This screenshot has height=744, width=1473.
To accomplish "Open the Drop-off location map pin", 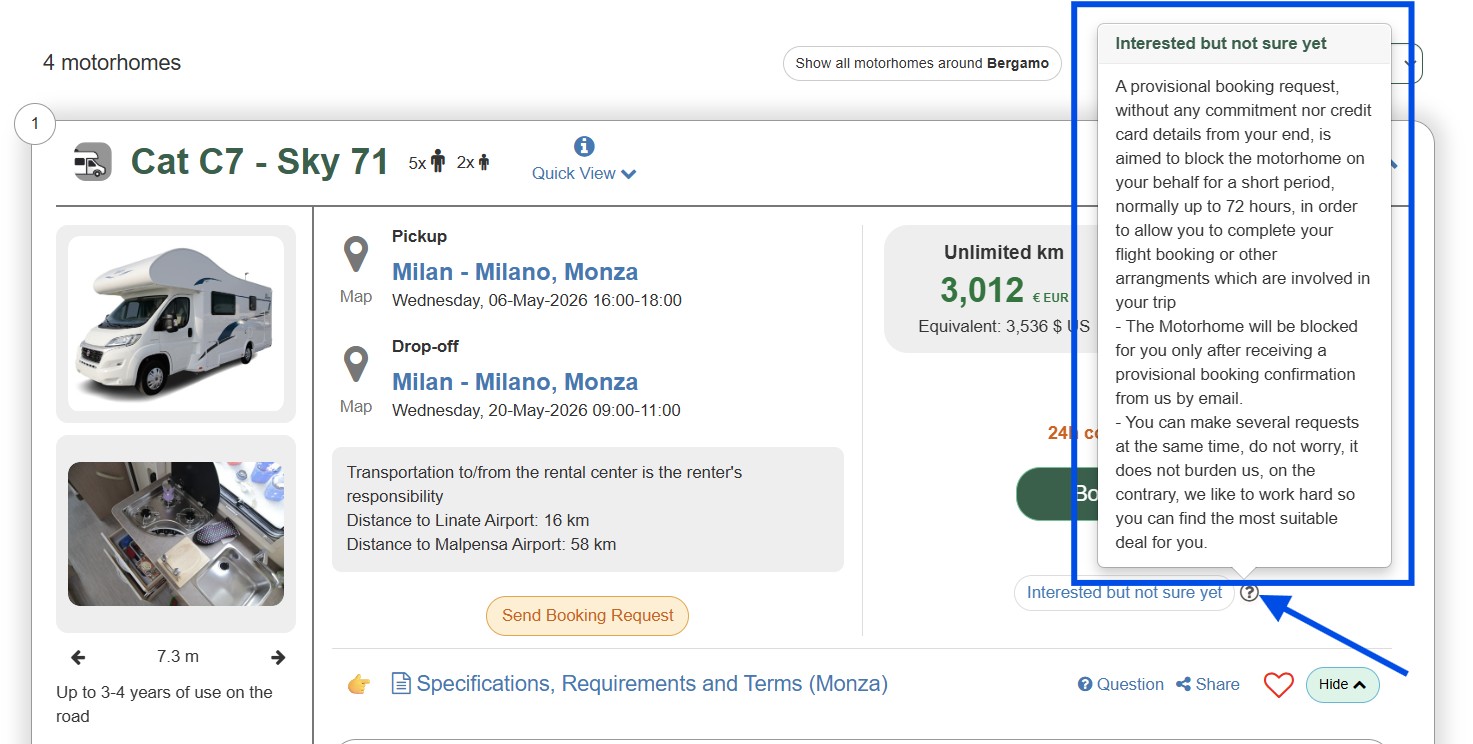I will click(x=356, y=366).
